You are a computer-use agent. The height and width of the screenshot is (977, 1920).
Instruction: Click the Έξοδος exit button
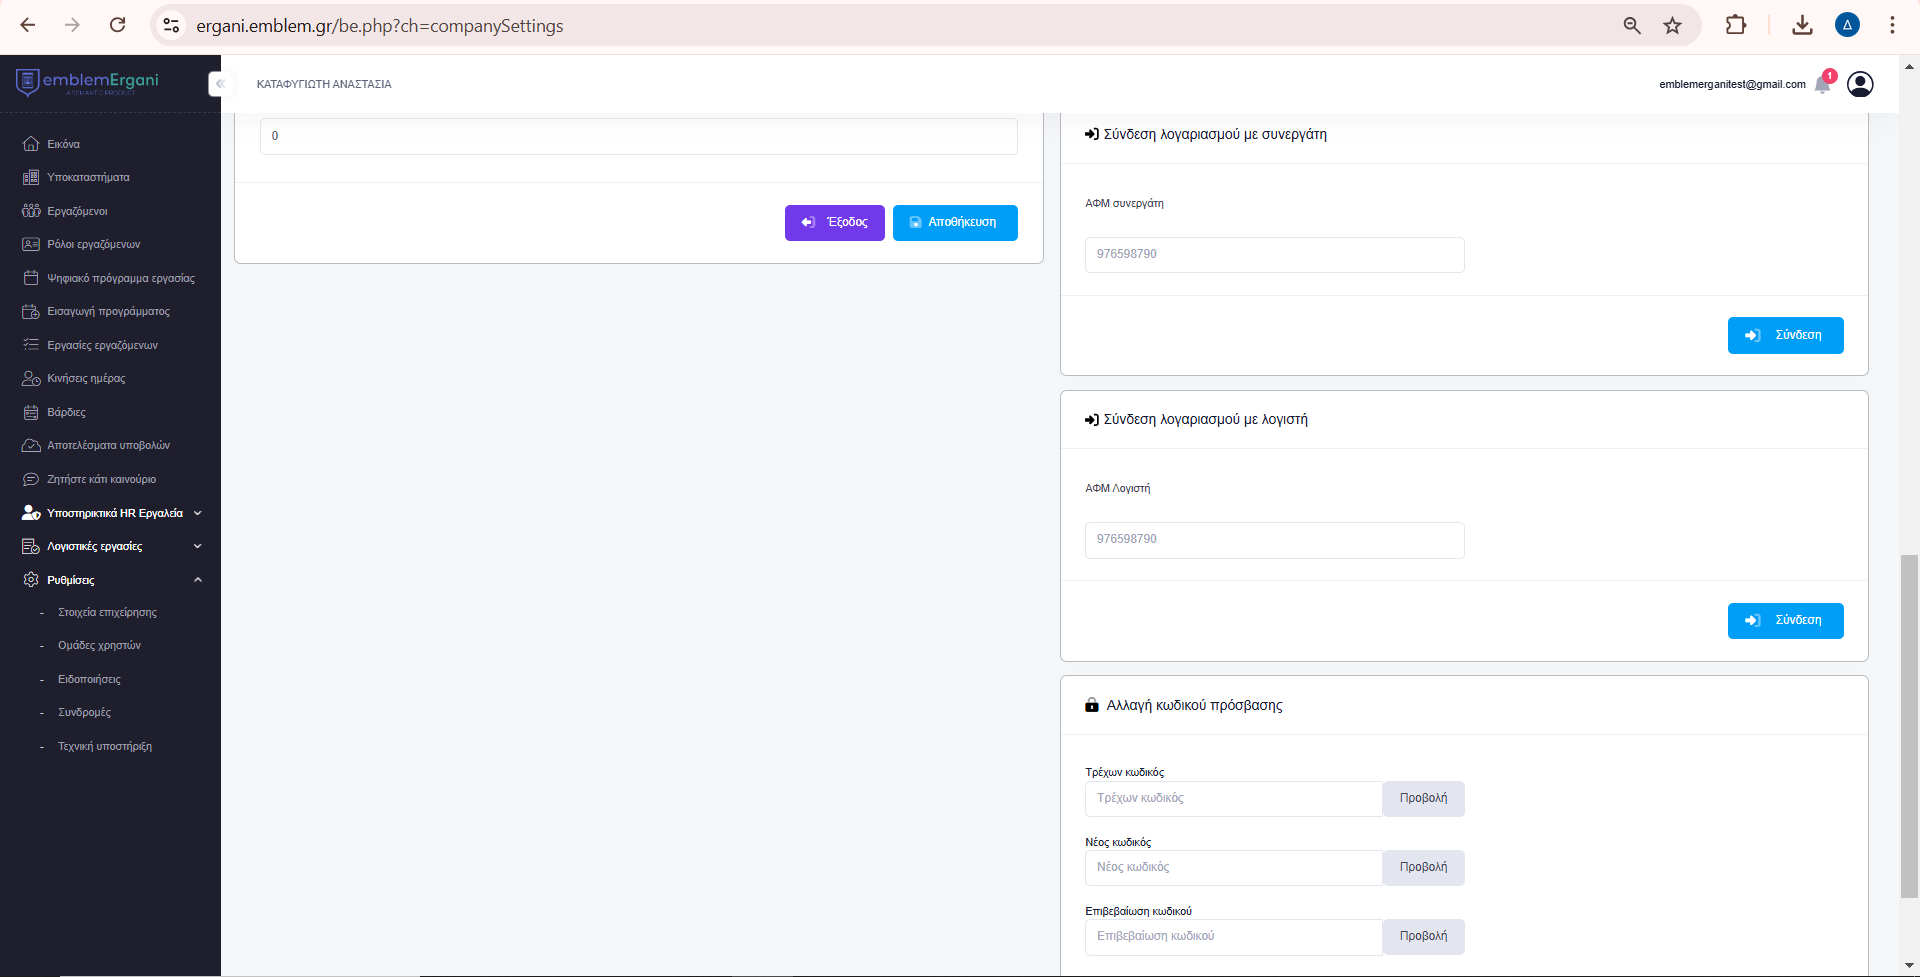pos(834,223)
